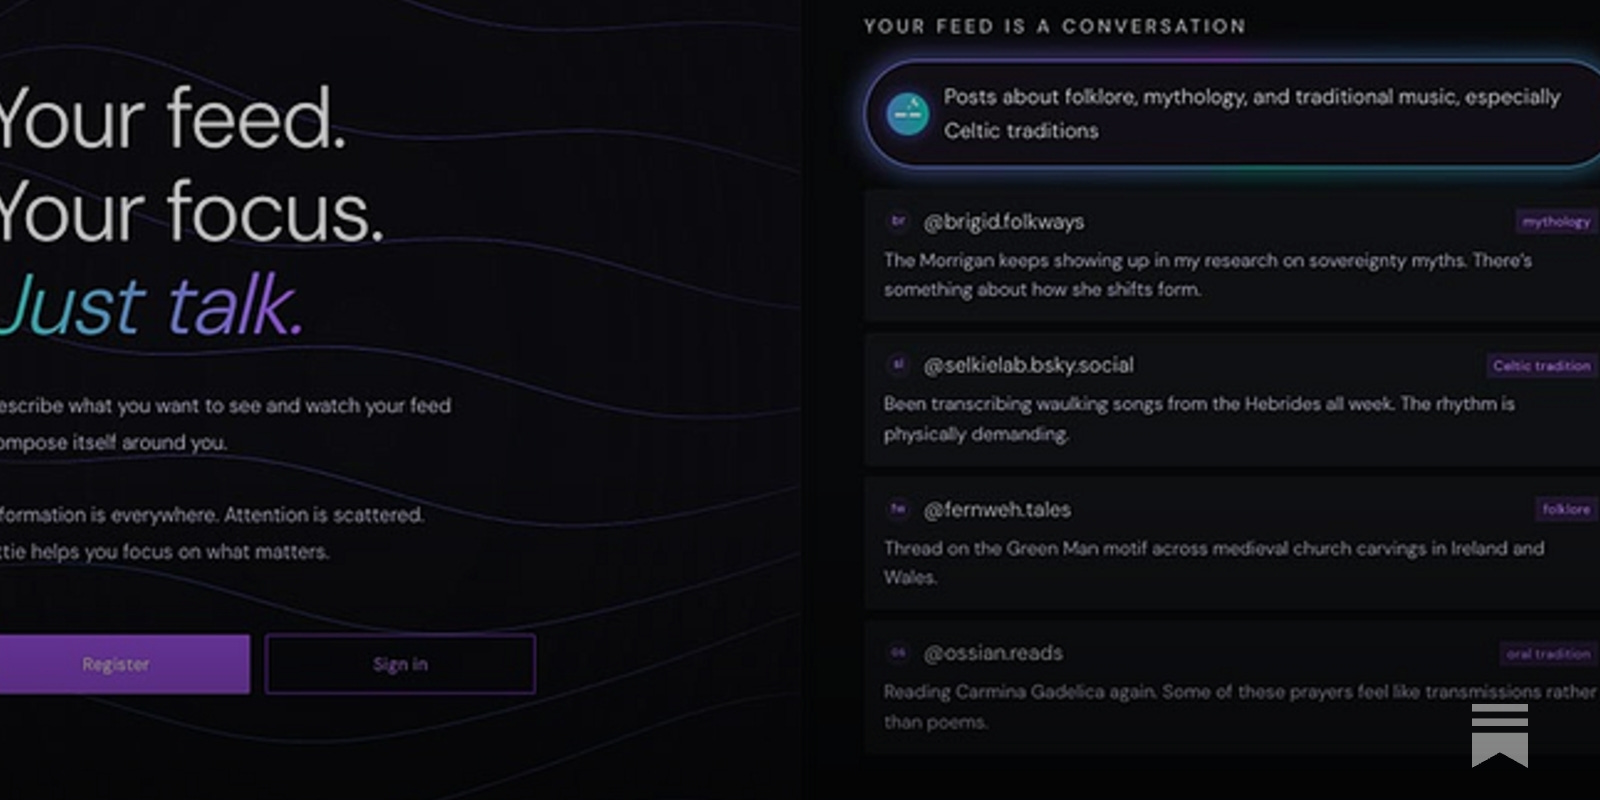The width and height of the screenshot is (1600, 800).
Task: Open the @ossian.reads username link
Action: point(994,652)
